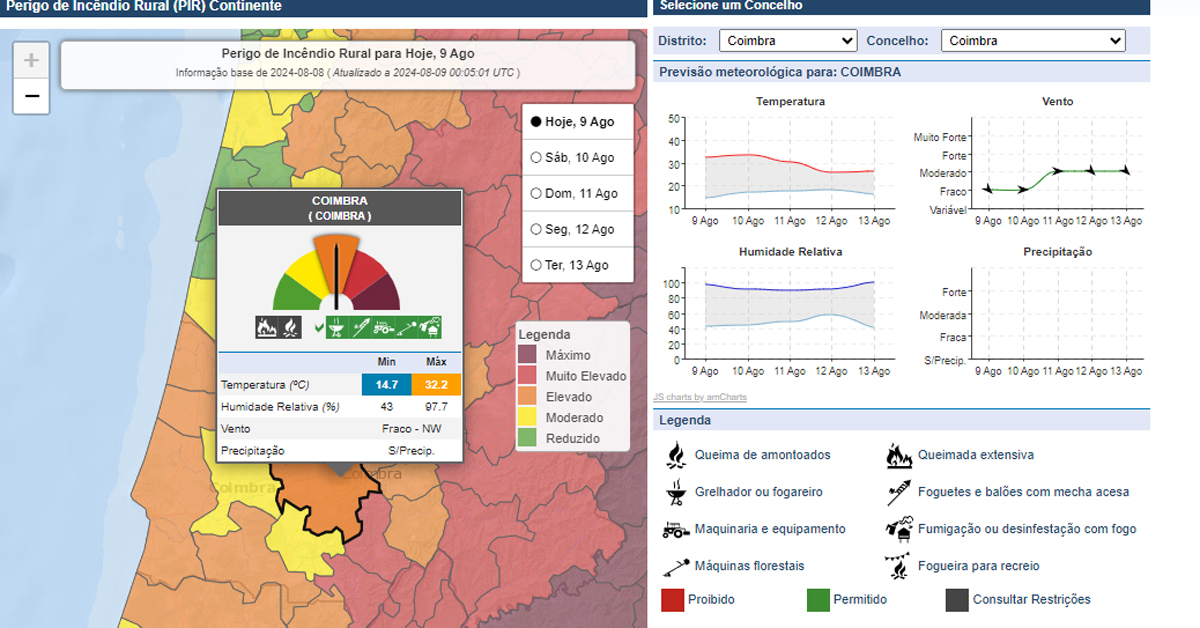Expand the Concelho dropdown
Image resolution: width=1200 pixels, height=628 pixels.
1034,41
